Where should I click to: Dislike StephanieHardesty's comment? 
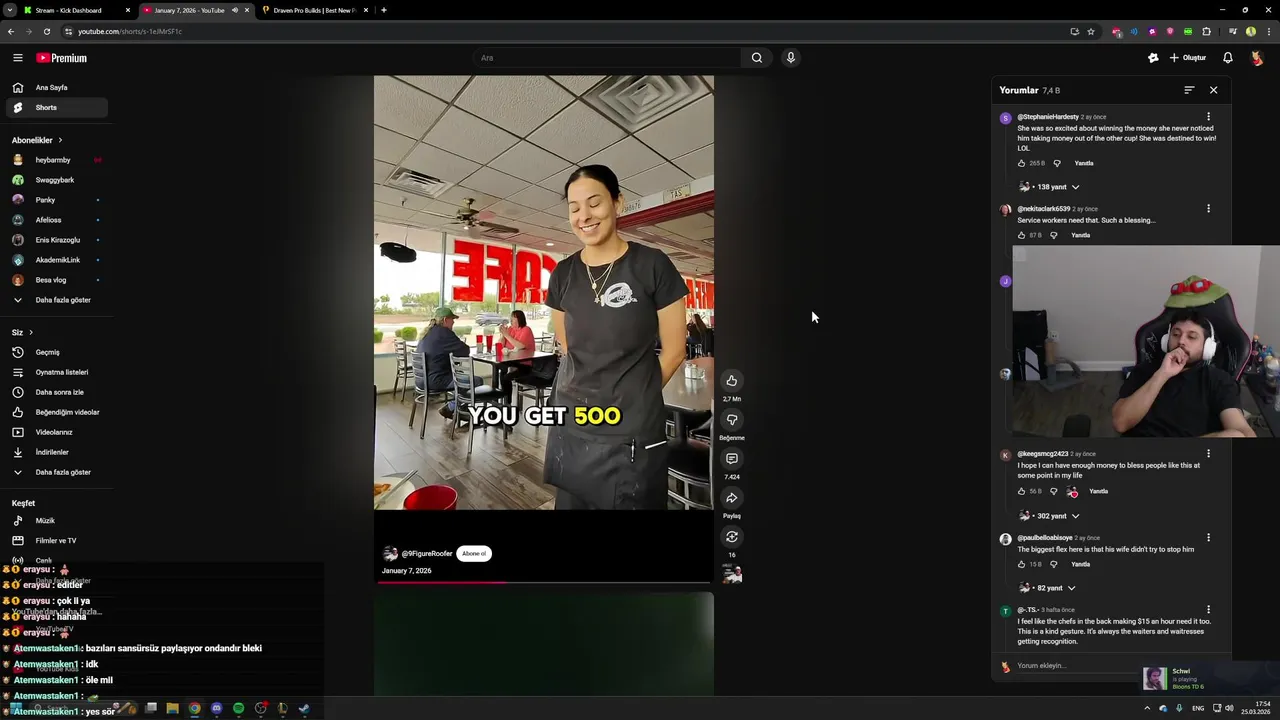coord(1057,163)
